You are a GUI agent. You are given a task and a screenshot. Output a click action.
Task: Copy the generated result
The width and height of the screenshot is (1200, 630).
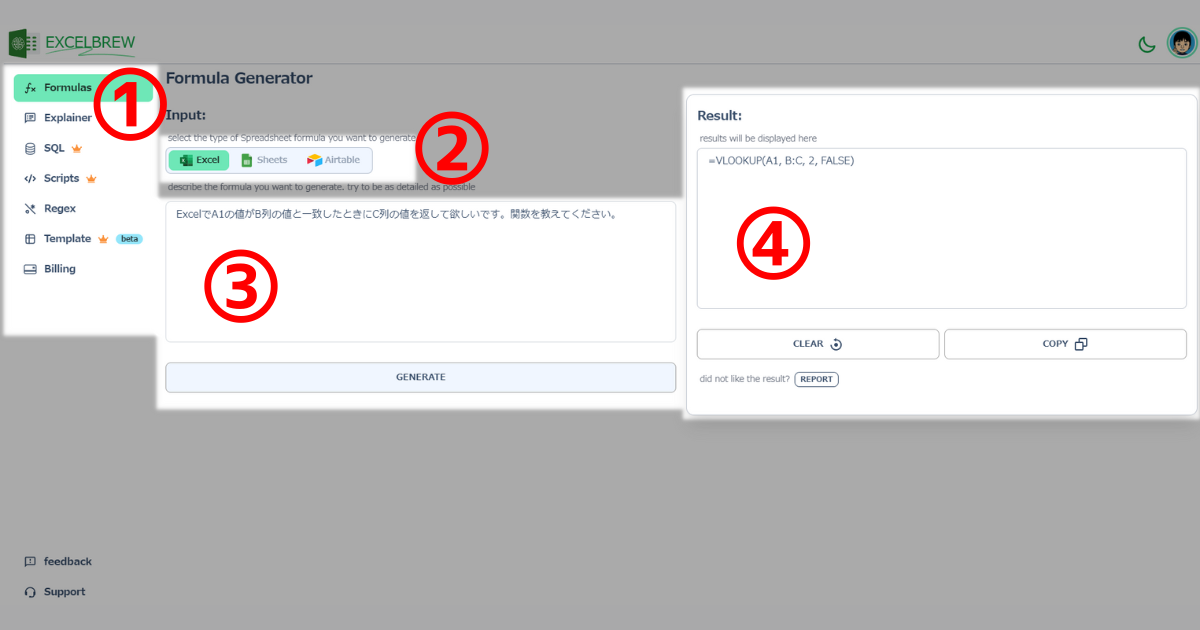coord(1065,344)
